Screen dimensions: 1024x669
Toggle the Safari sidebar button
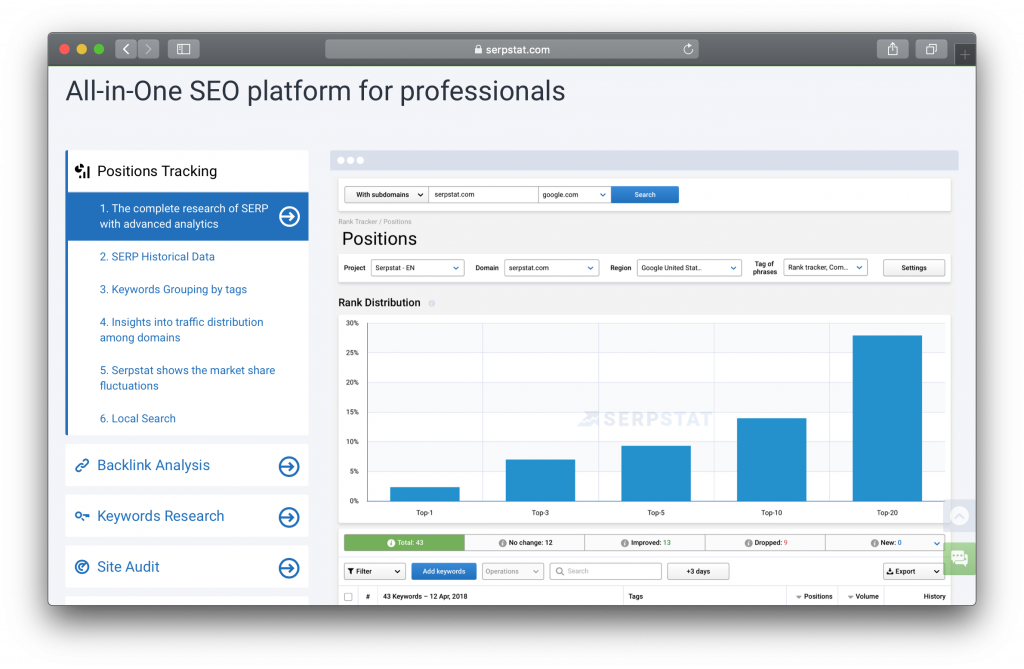point(184,49)
